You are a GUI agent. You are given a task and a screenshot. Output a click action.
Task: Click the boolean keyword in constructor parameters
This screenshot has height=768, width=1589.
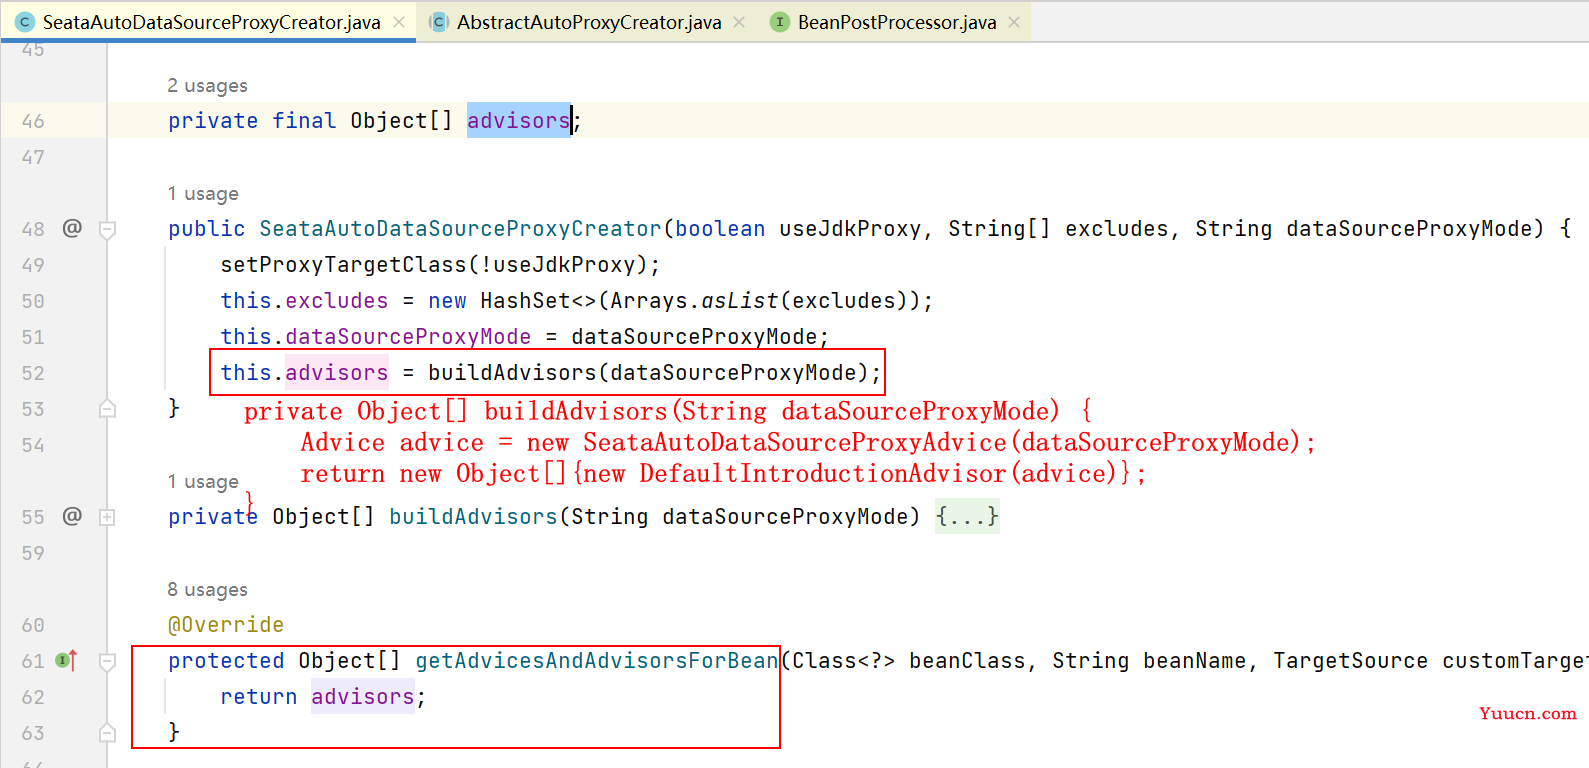[720, 229]
